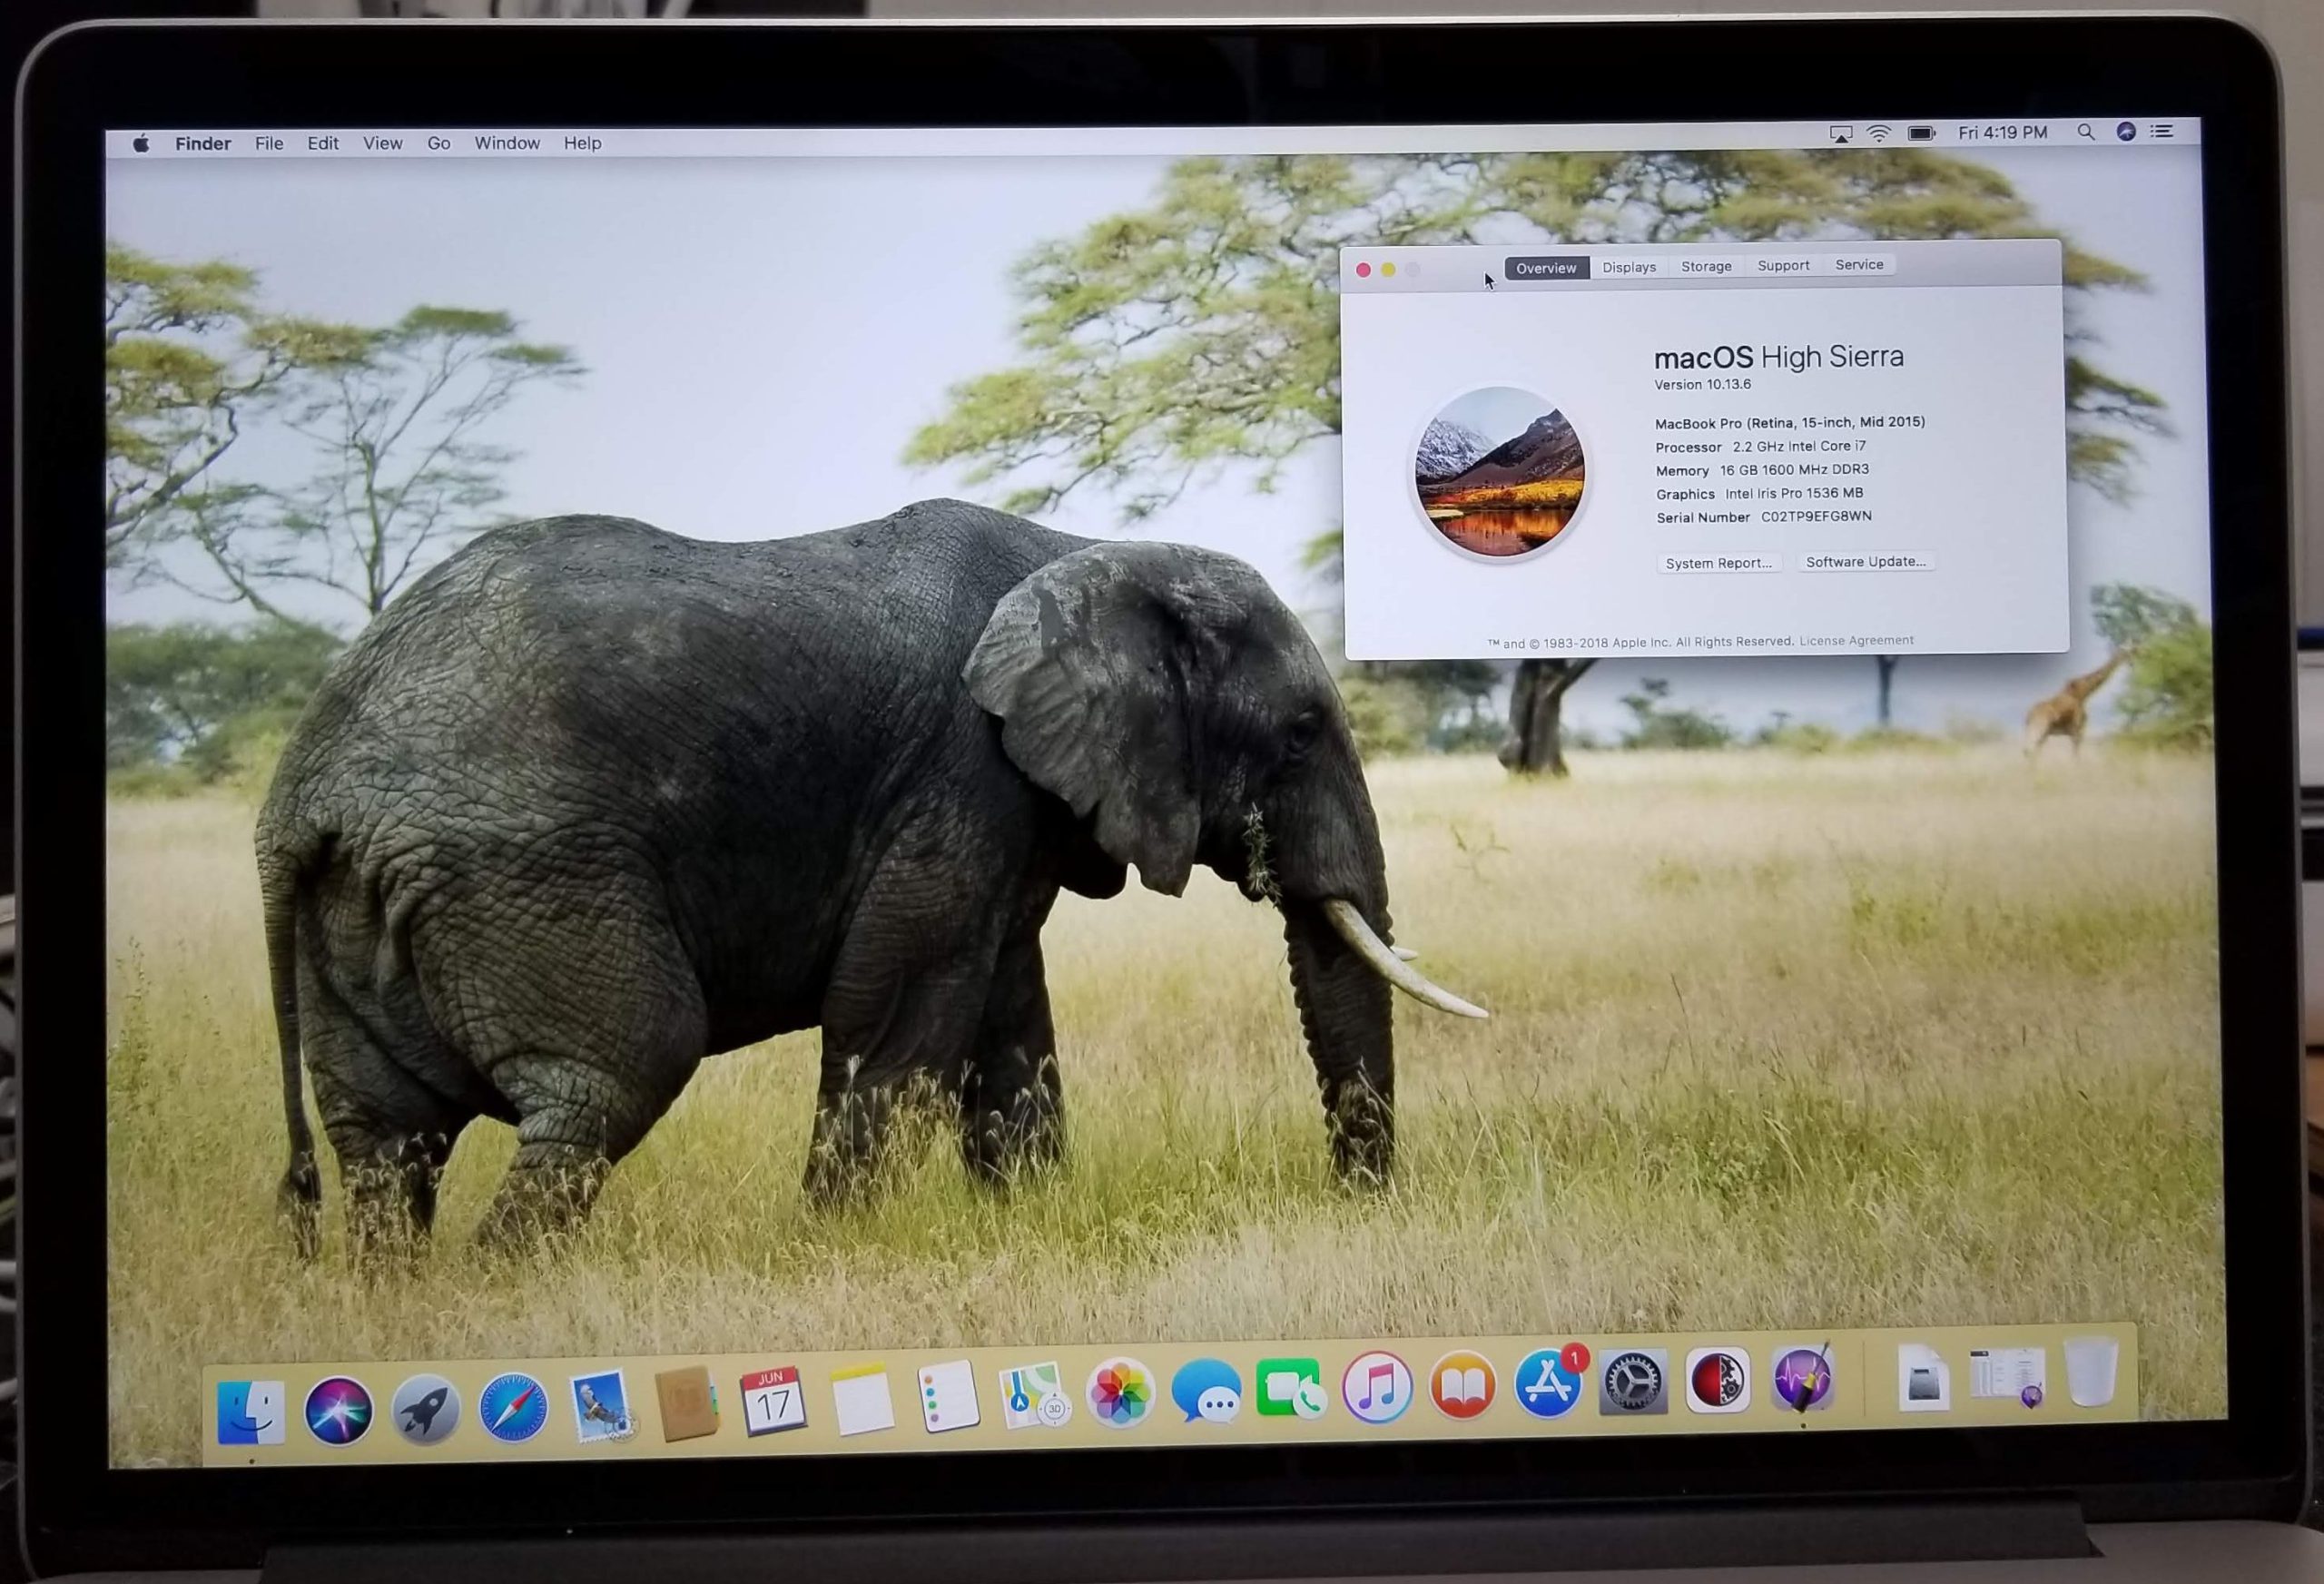Image resolution: width=2324 pixels, height=1584 pixels.
Task: Open the Apple menu
Action: tap(141, 144)
